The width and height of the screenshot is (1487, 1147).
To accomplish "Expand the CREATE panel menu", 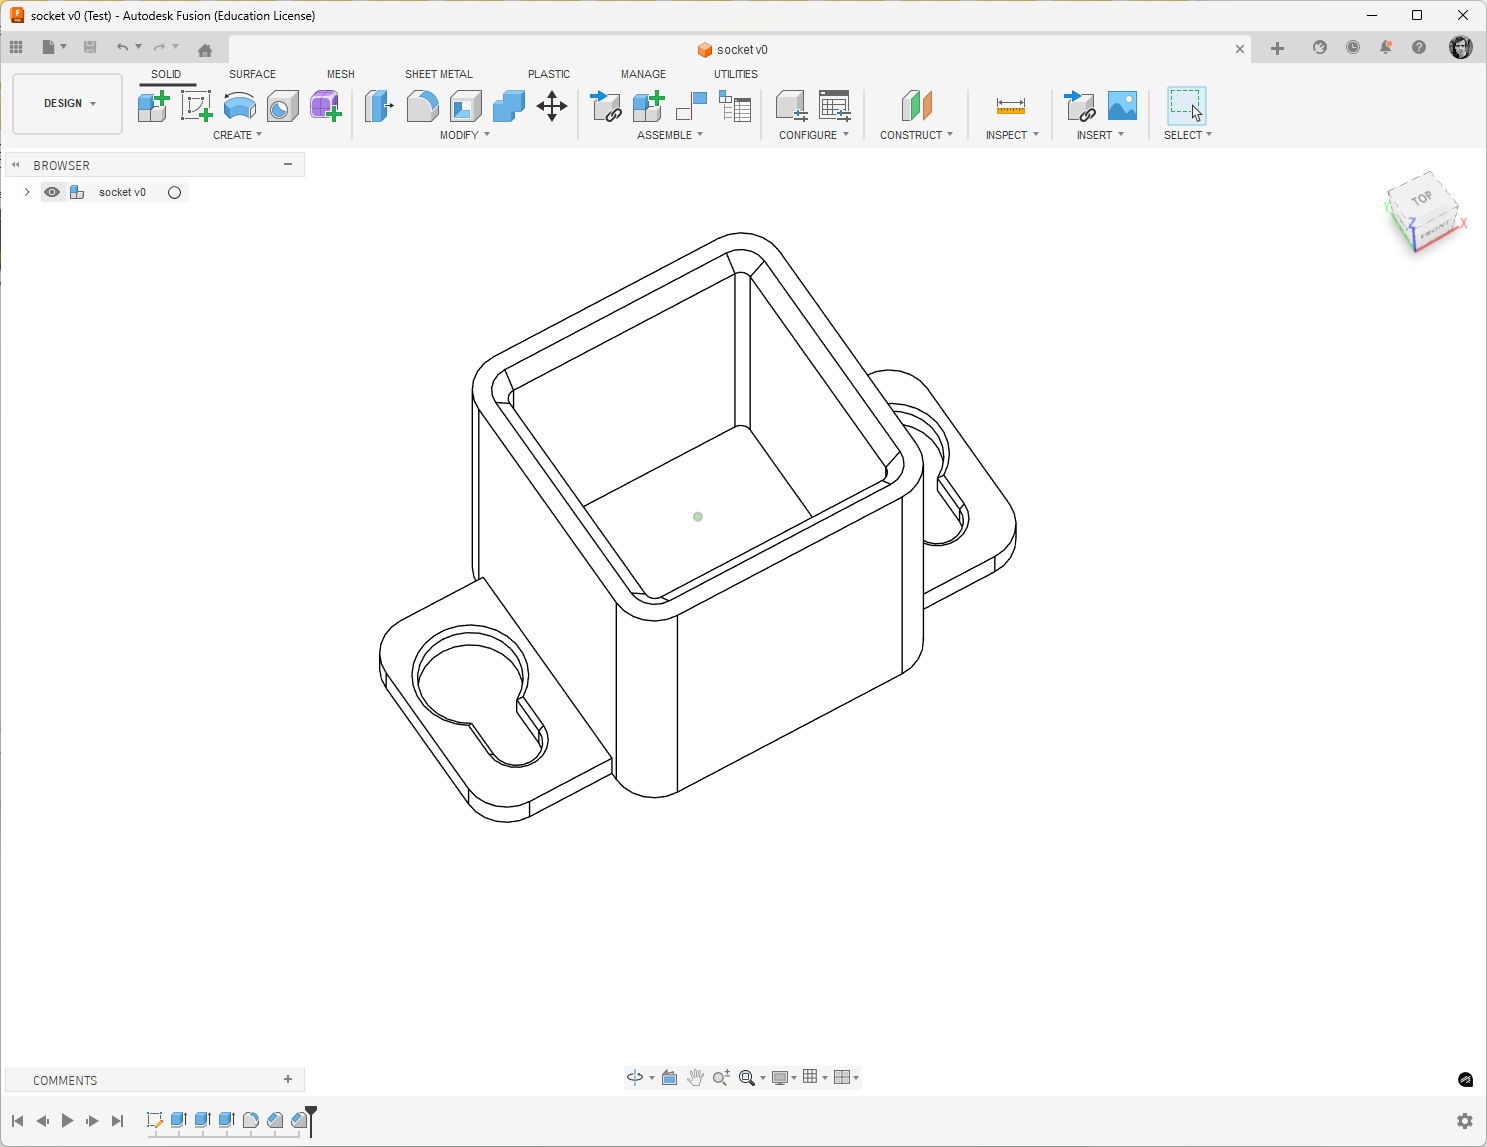I will tap(237, 135).
